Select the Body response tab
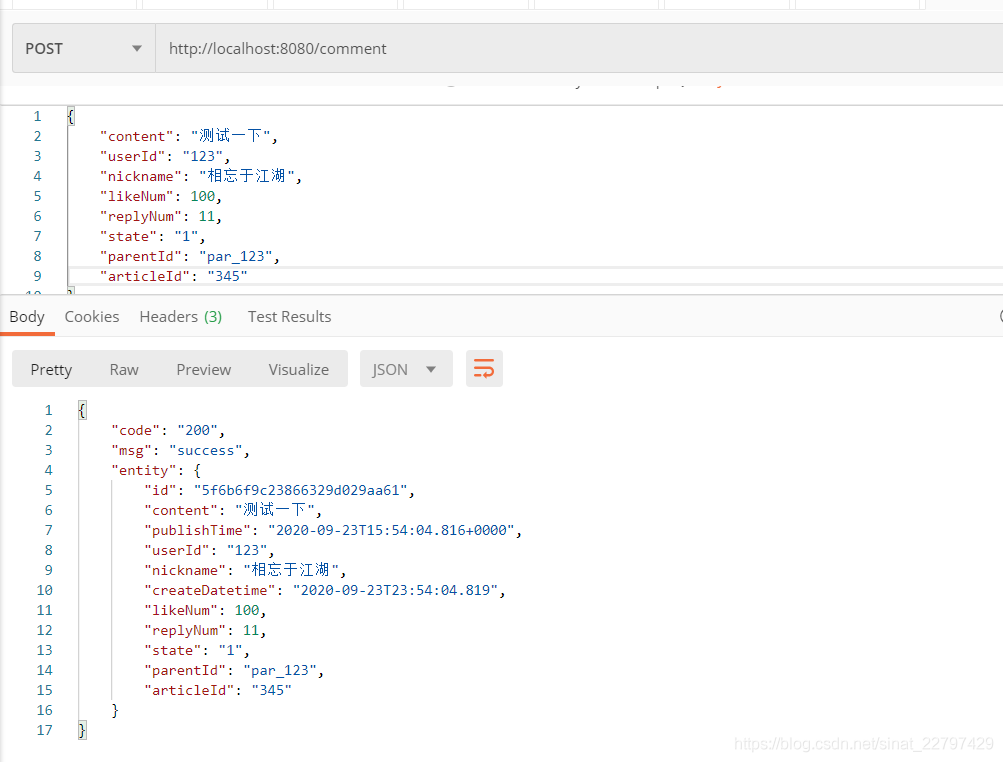 [26, 316]
